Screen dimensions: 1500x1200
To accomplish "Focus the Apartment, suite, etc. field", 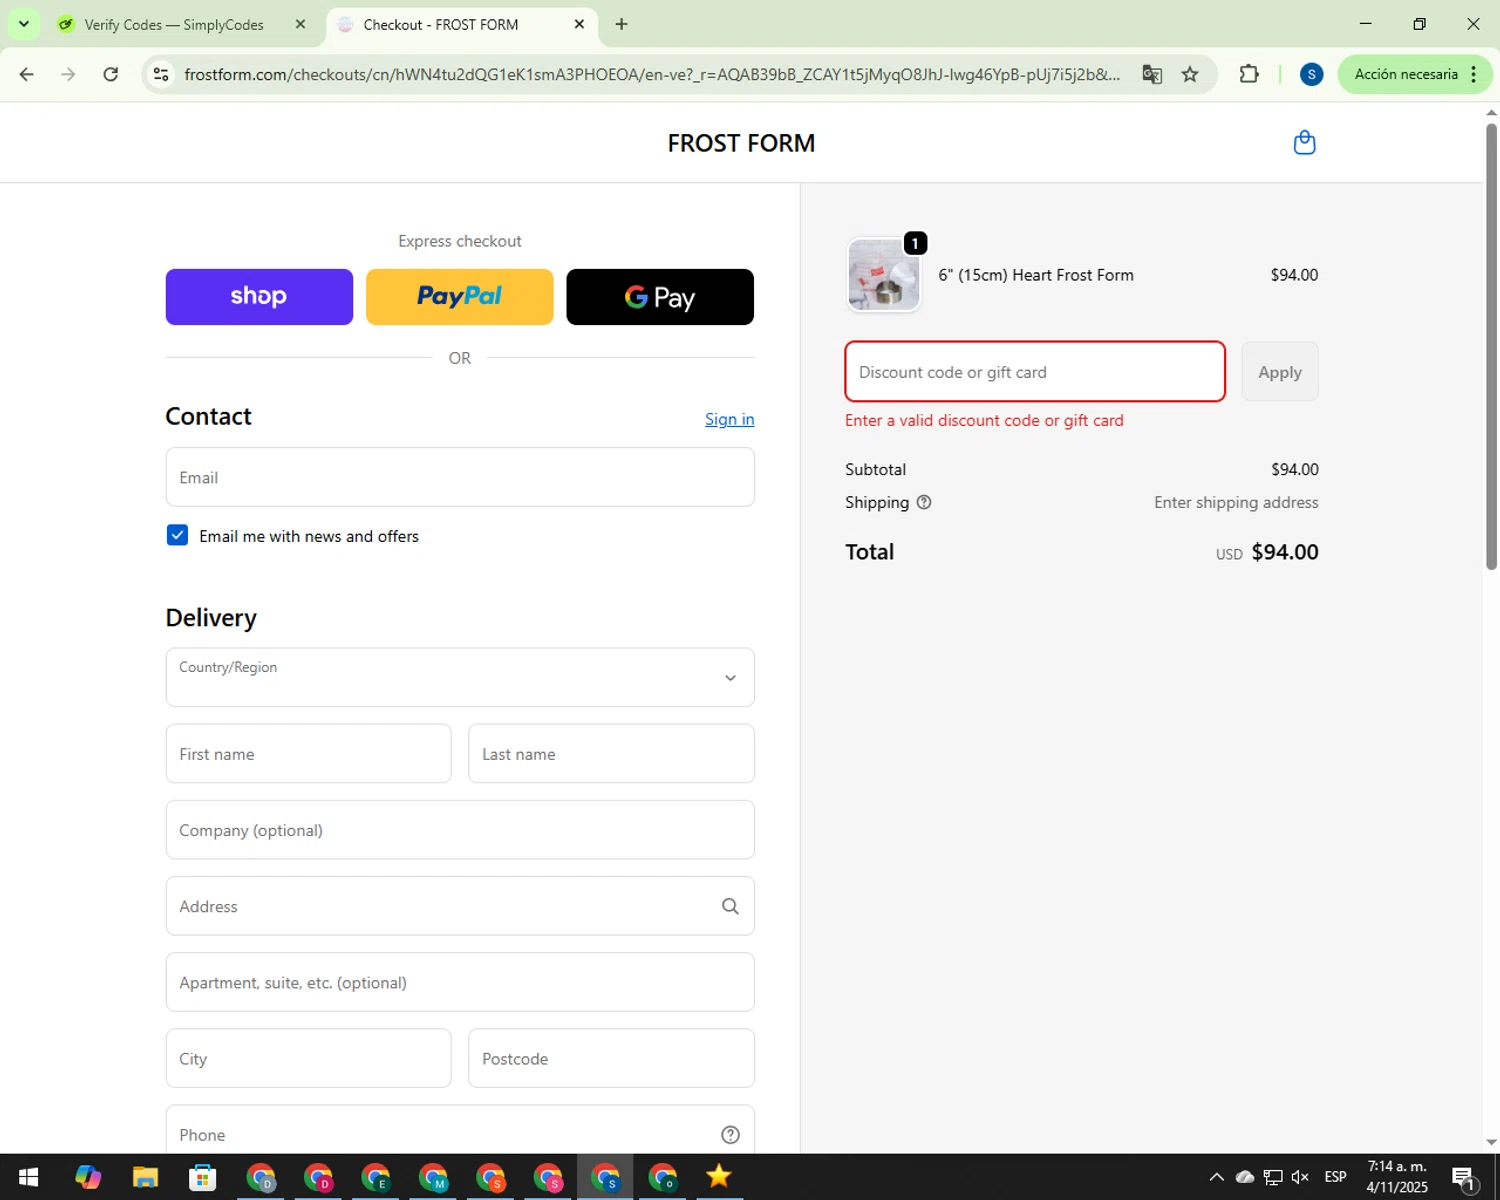I will [460, 982].
